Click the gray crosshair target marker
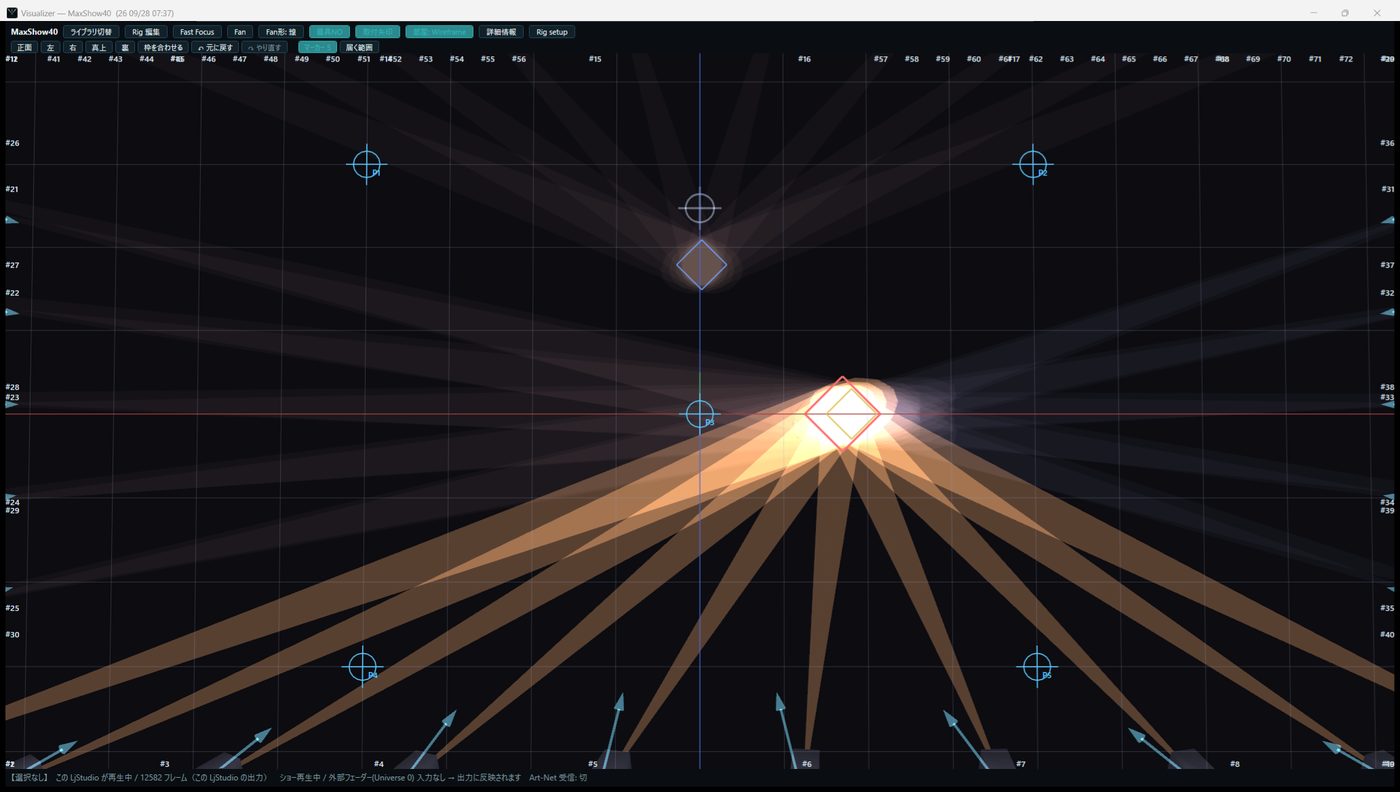The image size is (1400, 792). coord(700,208)
